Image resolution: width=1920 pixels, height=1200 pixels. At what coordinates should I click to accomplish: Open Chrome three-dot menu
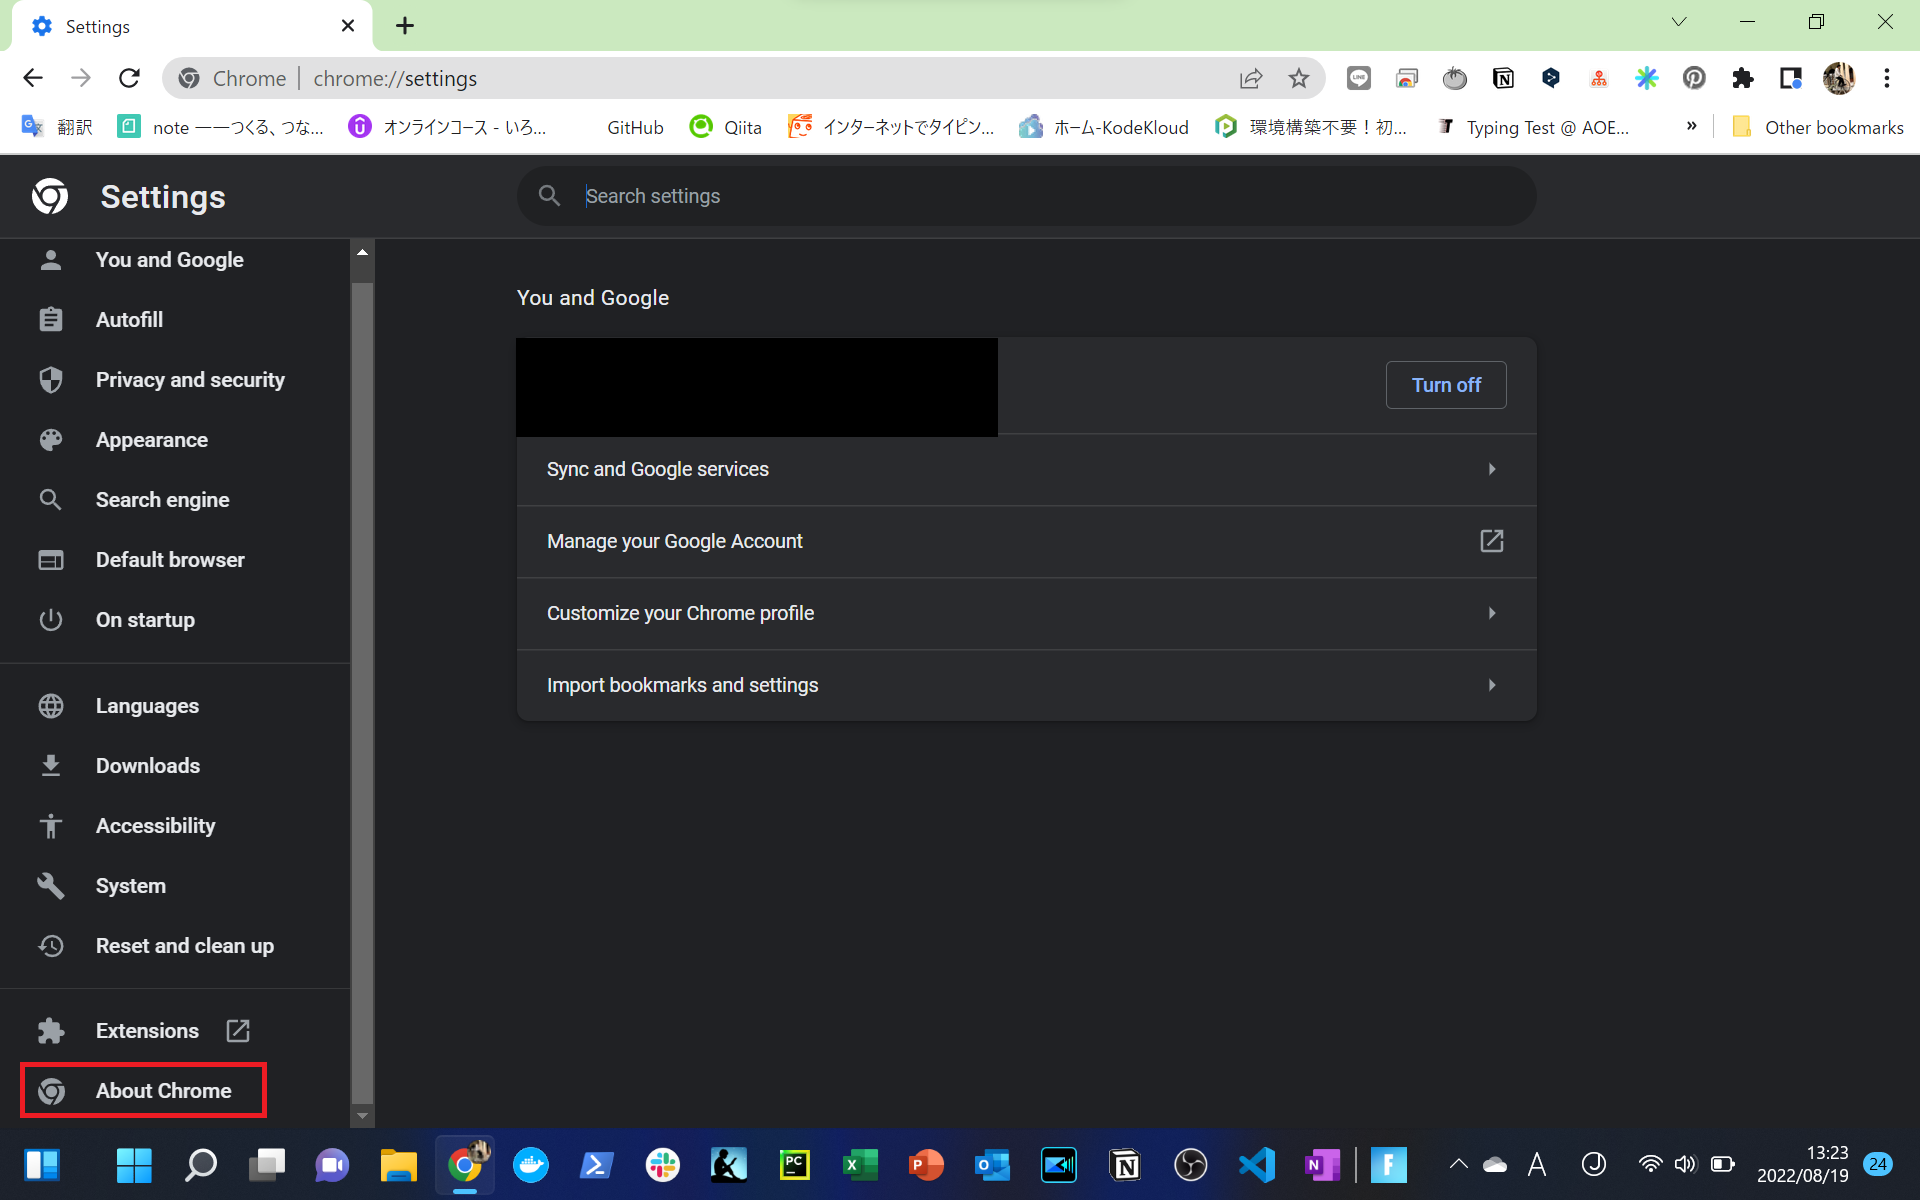tap(1887, 78)
